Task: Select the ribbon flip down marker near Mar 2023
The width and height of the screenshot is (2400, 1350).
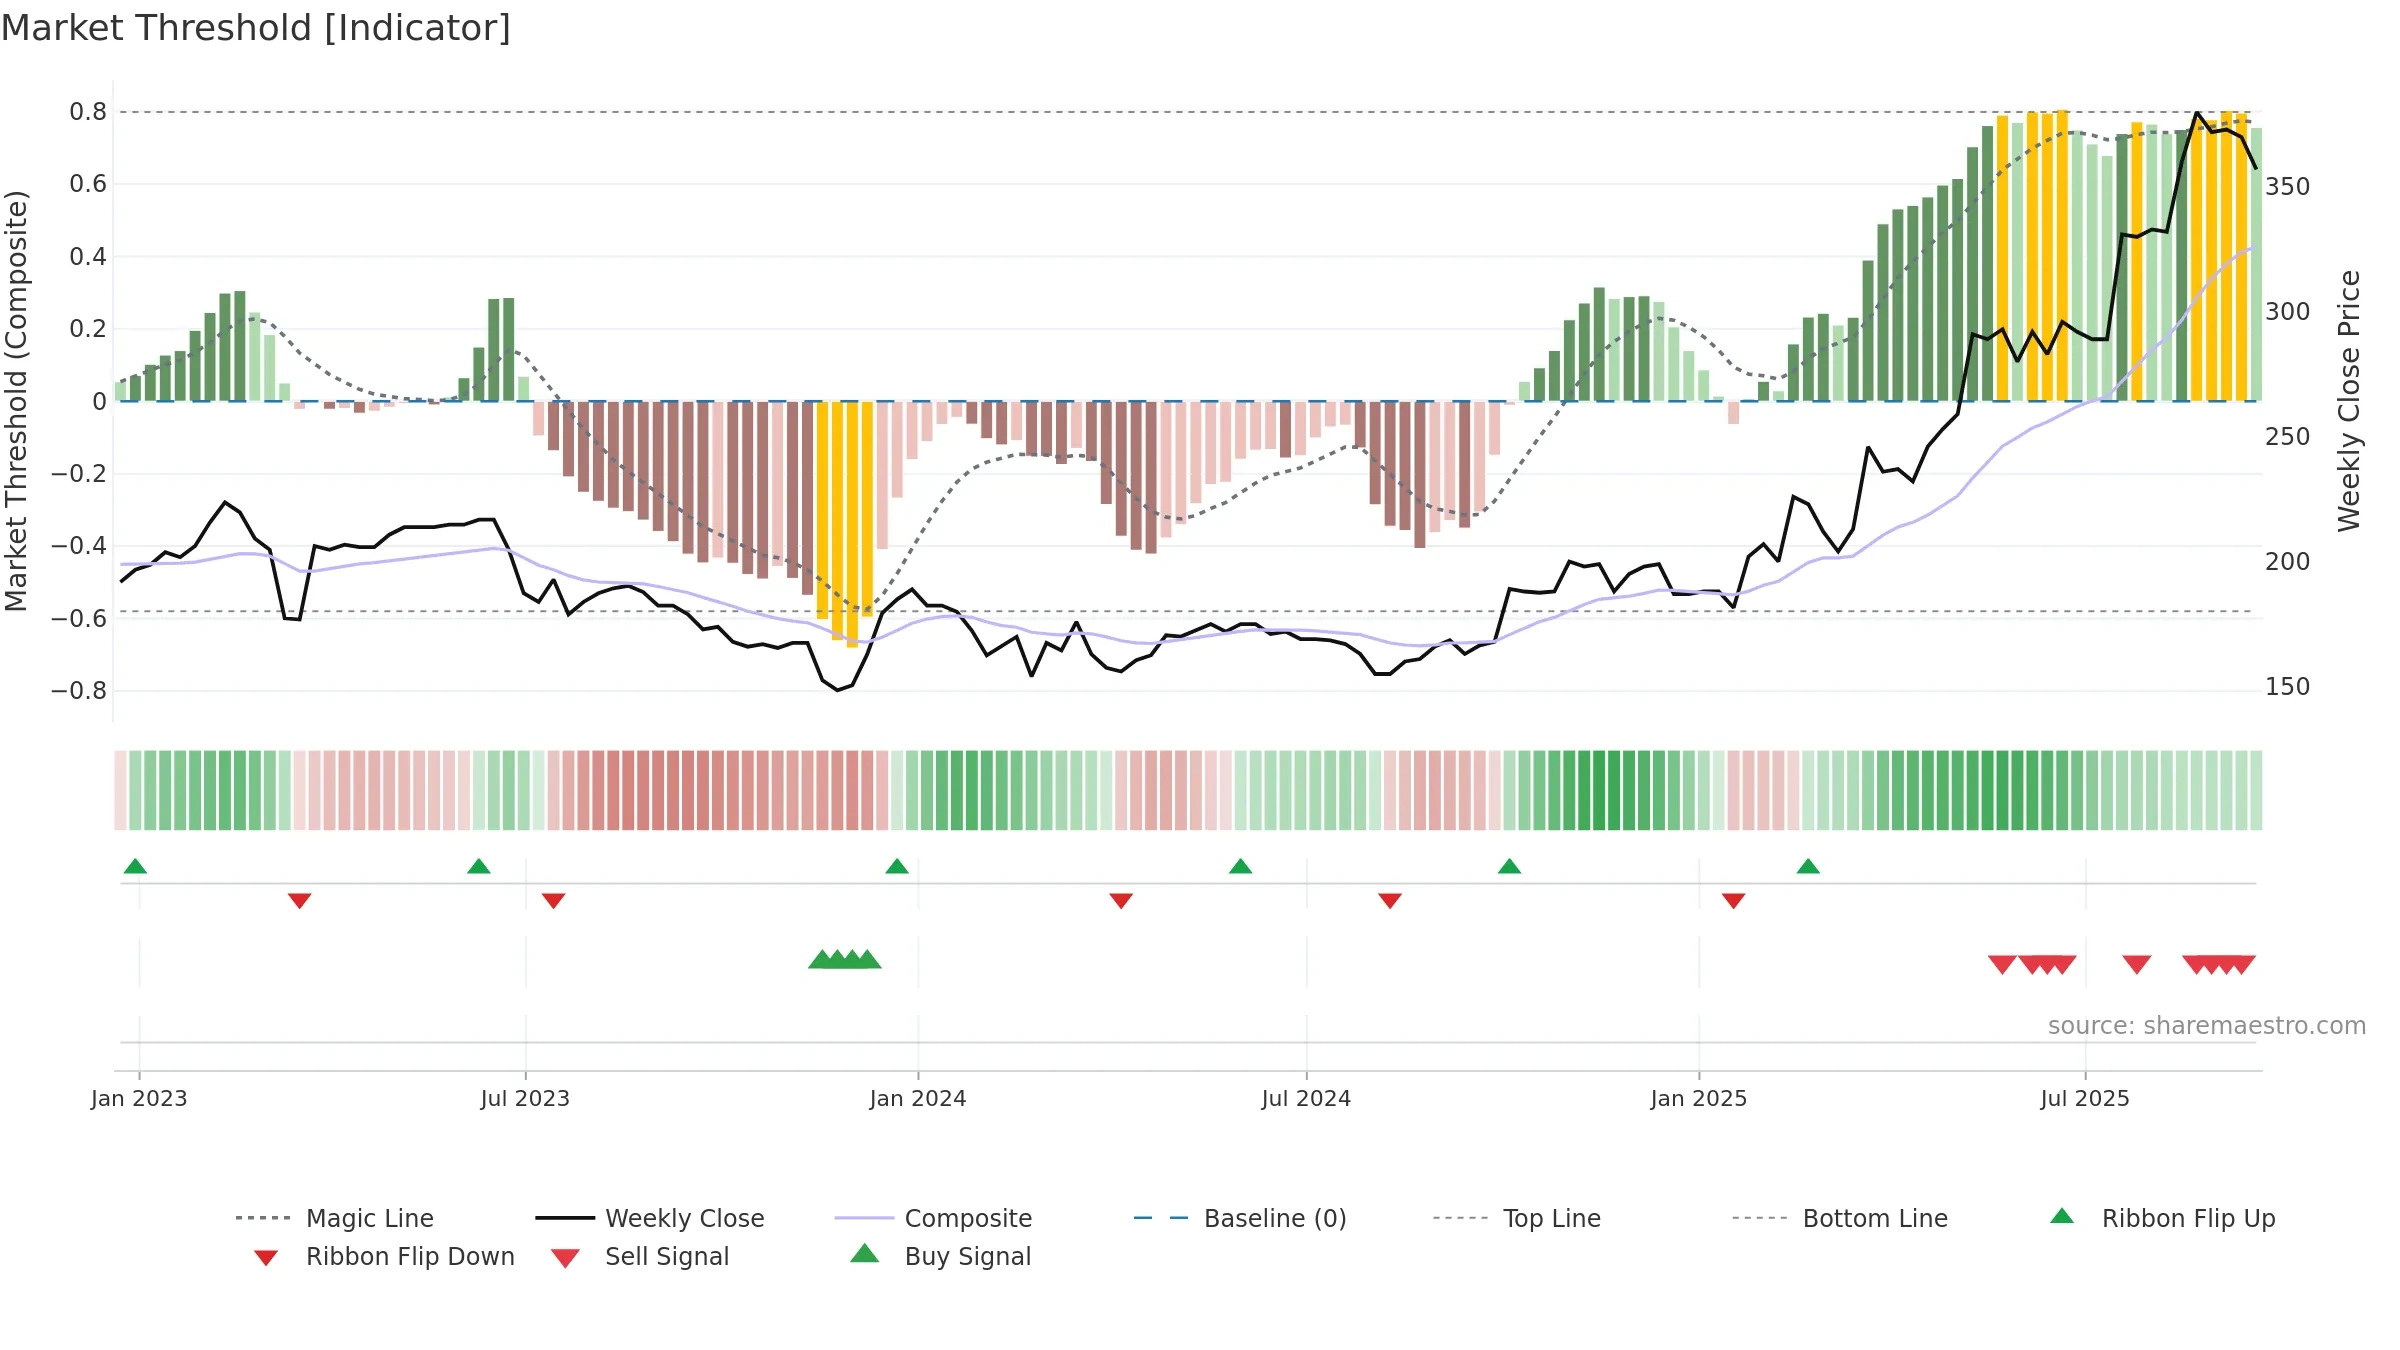Action: point(300,901)
